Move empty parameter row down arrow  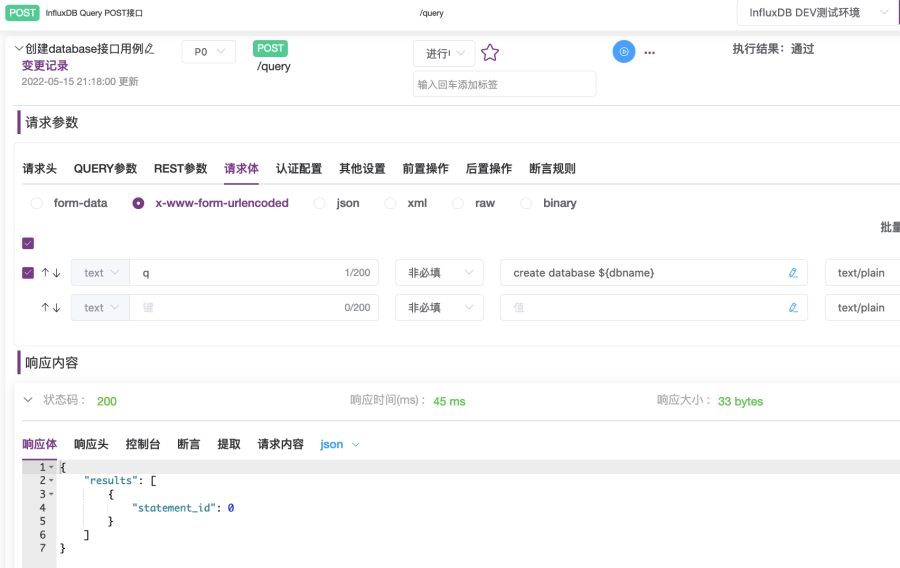point(56,308)
